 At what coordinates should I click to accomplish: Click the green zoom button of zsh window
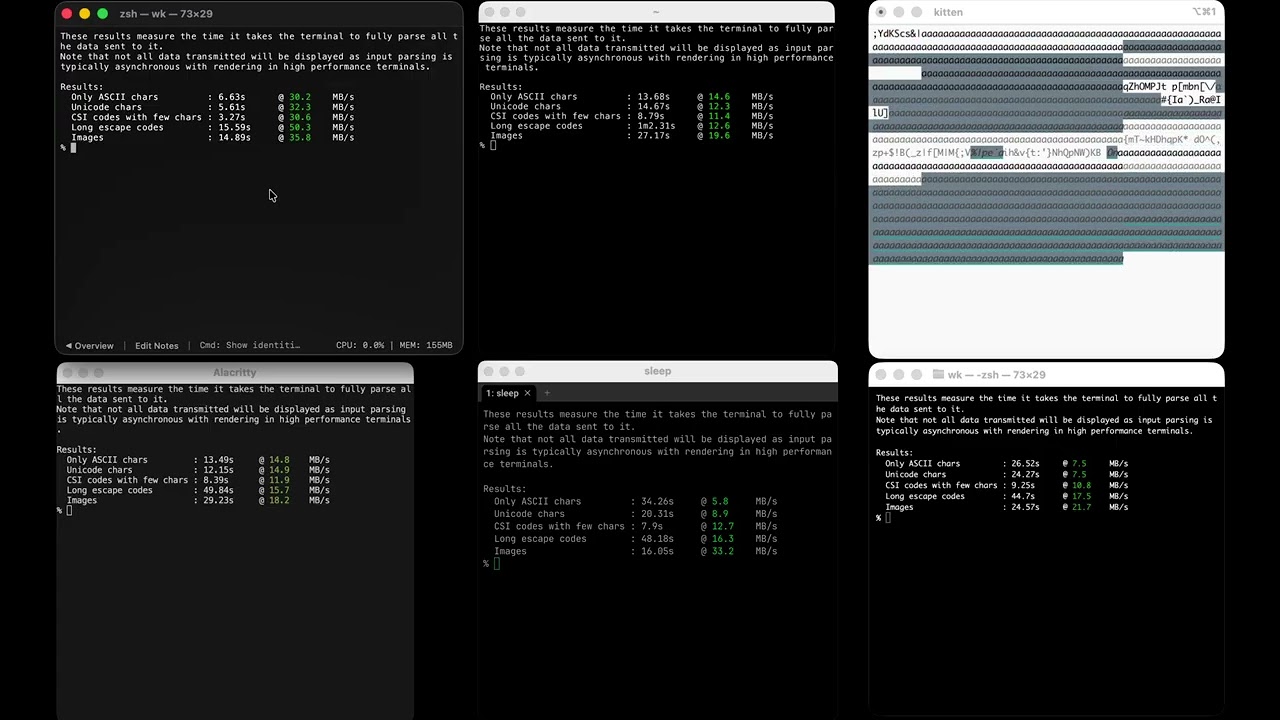(102, 14)
